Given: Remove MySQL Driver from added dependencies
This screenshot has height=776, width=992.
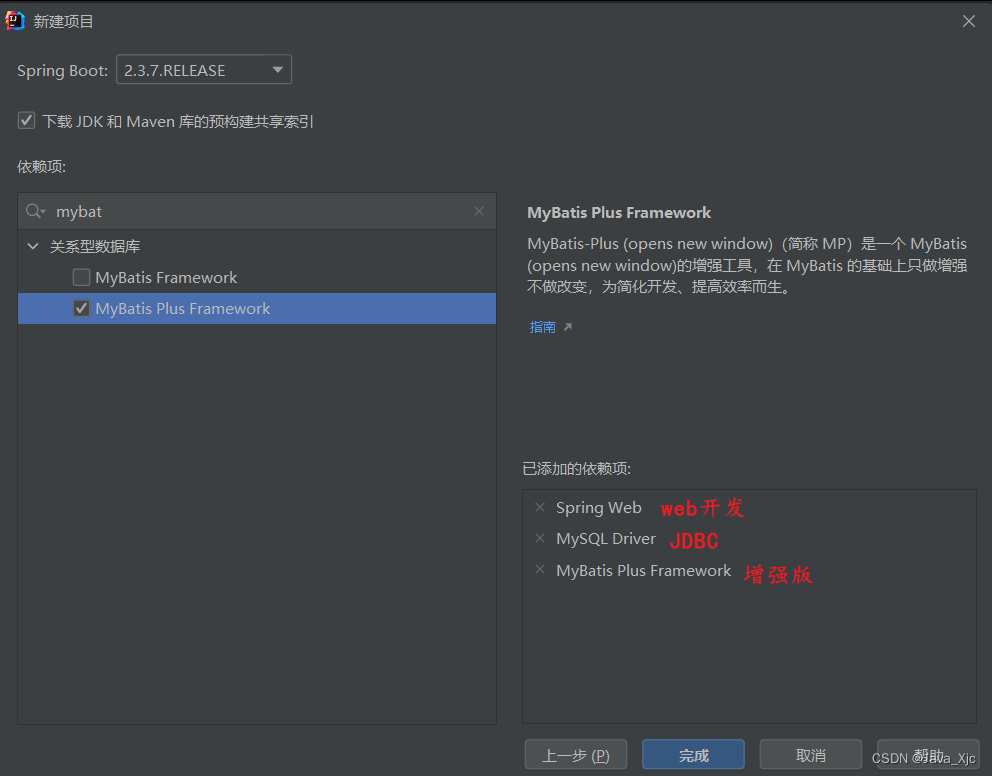Looking at the screenshot, I should 540,538.
